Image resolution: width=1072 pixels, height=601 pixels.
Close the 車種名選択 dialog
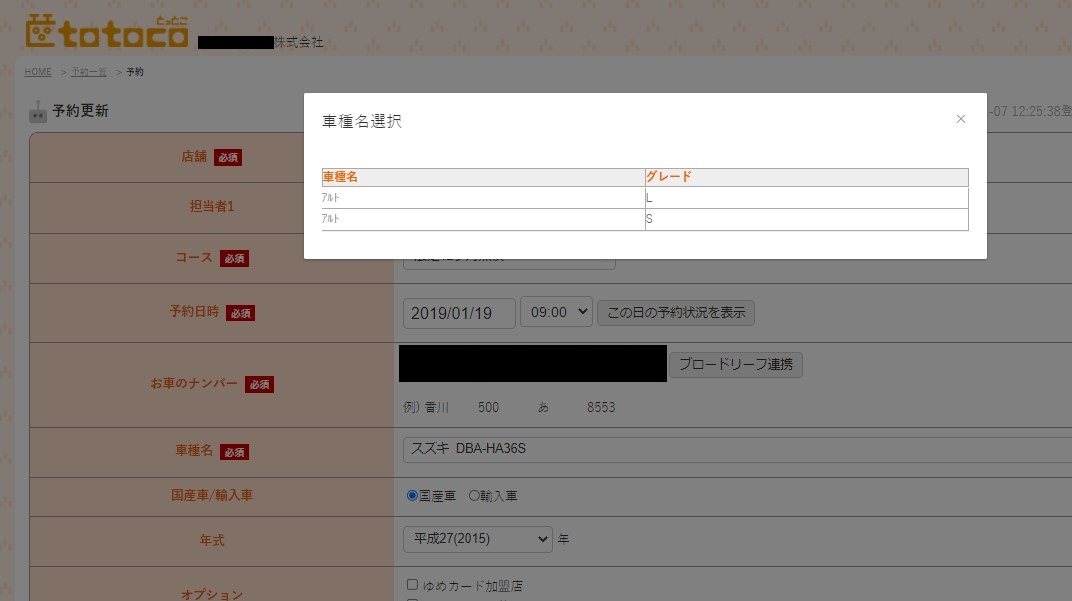point(960,119)
